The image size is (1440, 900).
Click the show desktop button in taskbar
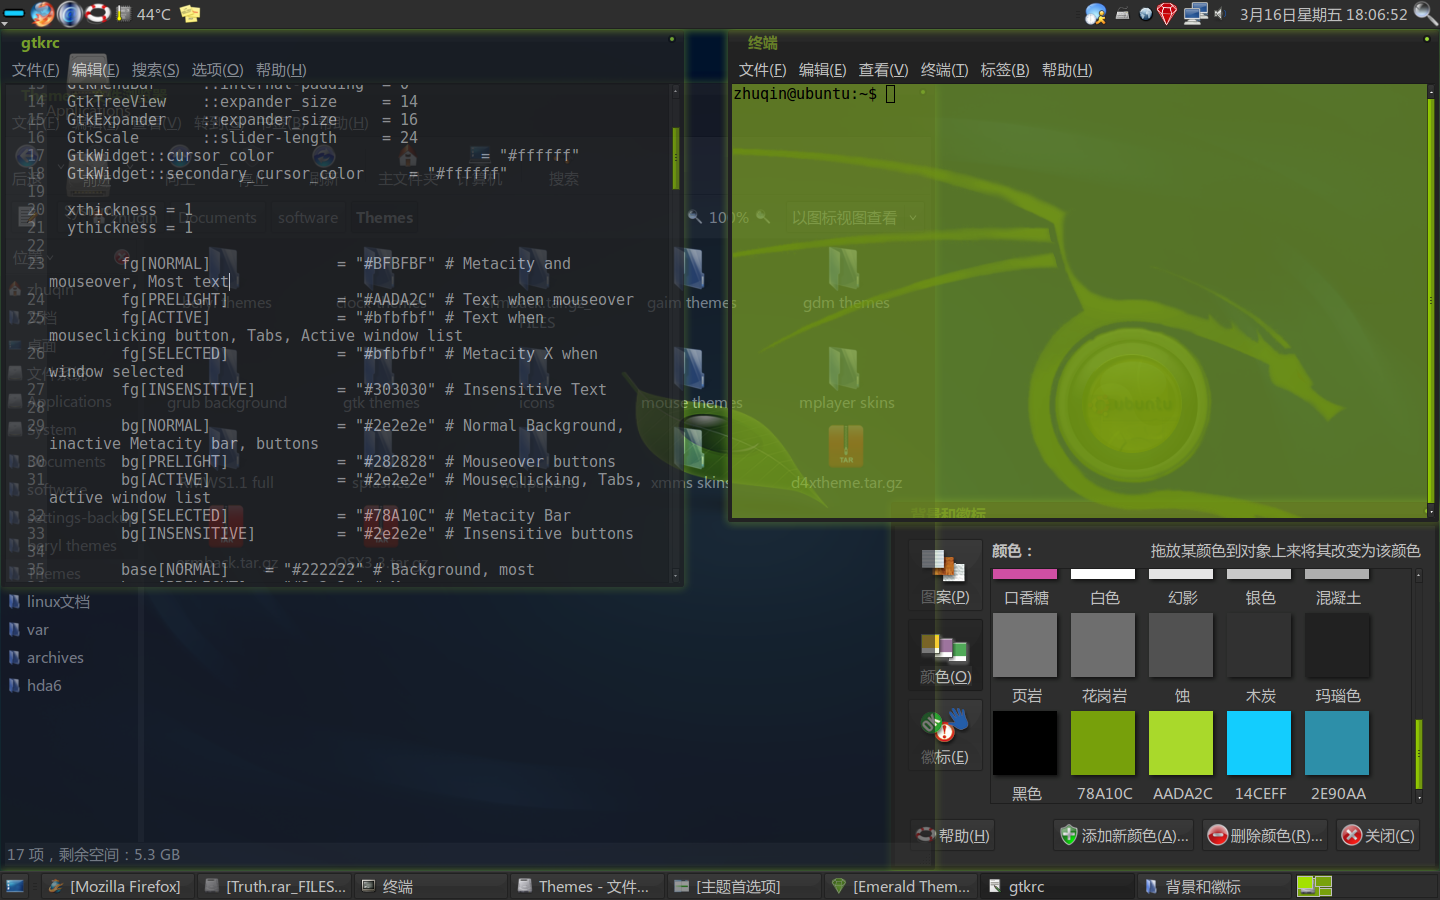coord(16,886)
